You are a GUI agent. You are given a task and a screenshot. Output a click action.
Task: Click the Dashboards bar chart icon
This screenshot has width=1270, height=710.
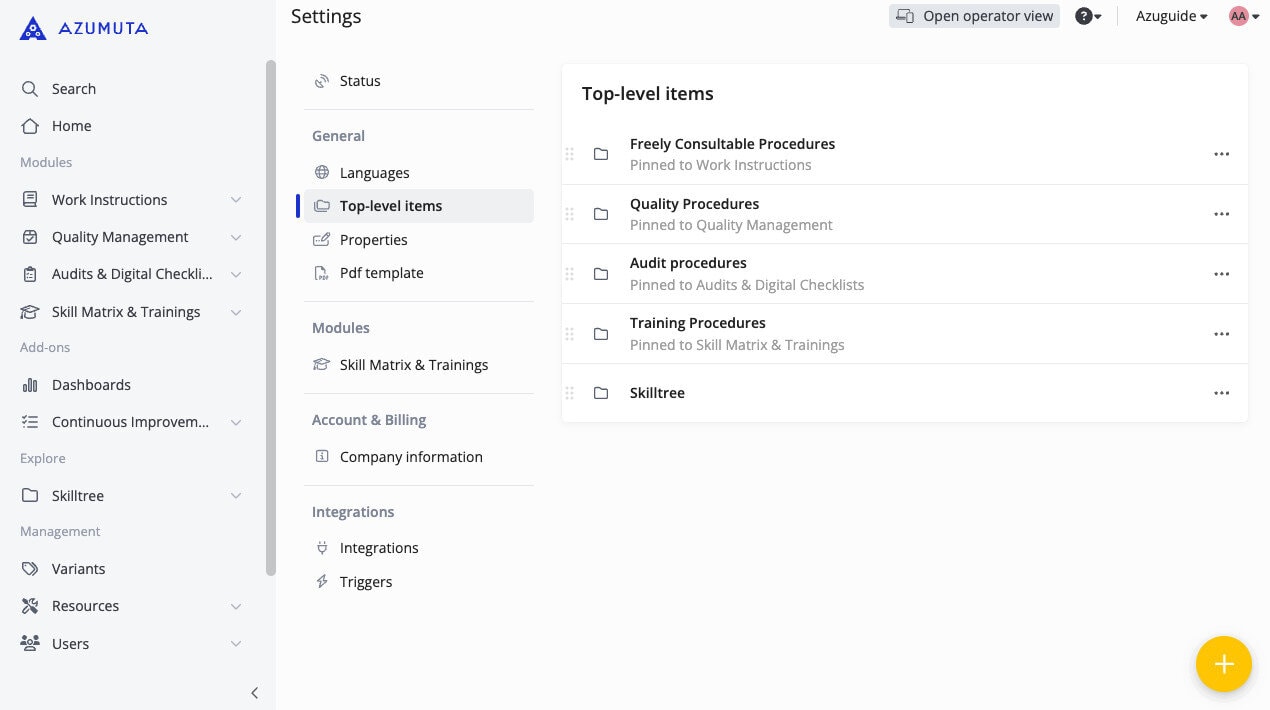click(x=30, y=385)
